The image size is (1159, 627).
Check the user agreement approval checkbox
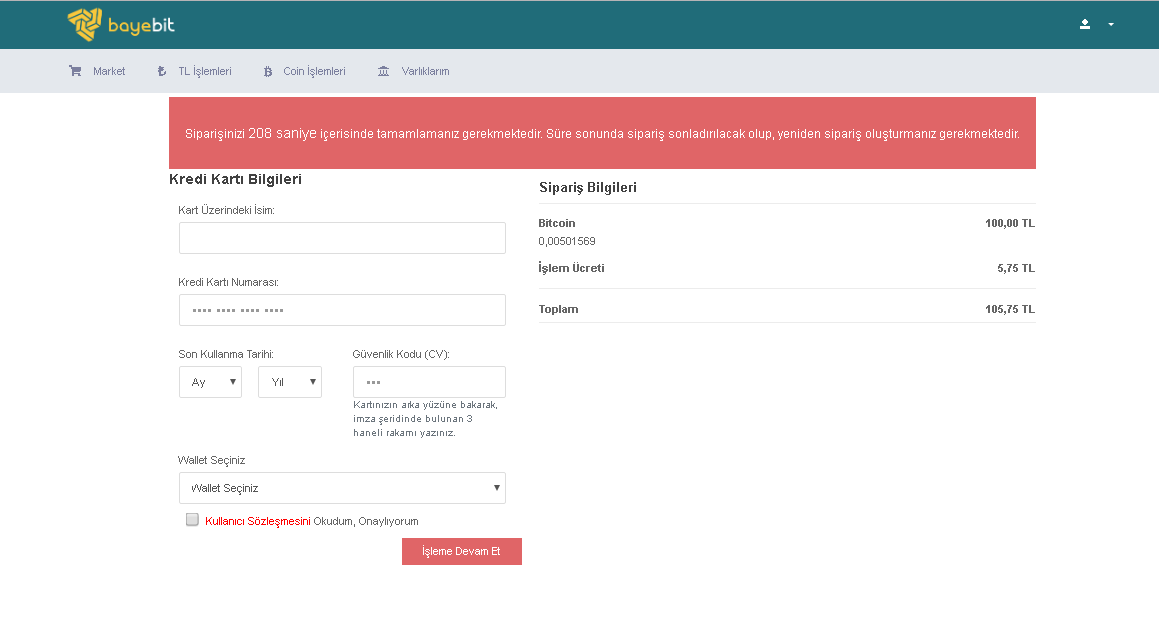click(192, 520)
